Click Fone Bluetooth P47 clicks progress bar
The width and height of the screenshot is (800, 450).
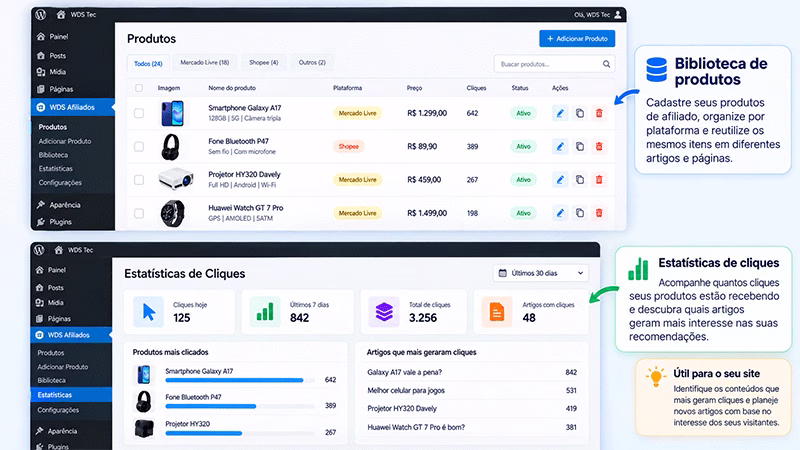click(240, 406)
